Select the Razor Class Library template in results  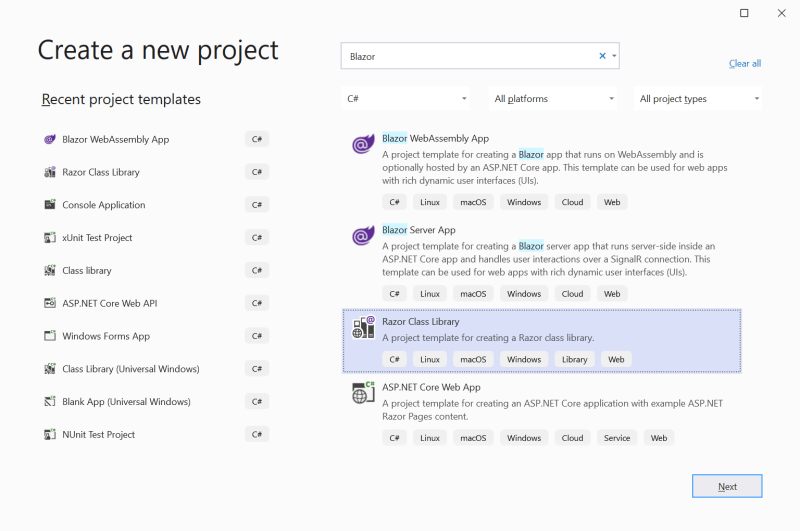(x=542, y=341)
